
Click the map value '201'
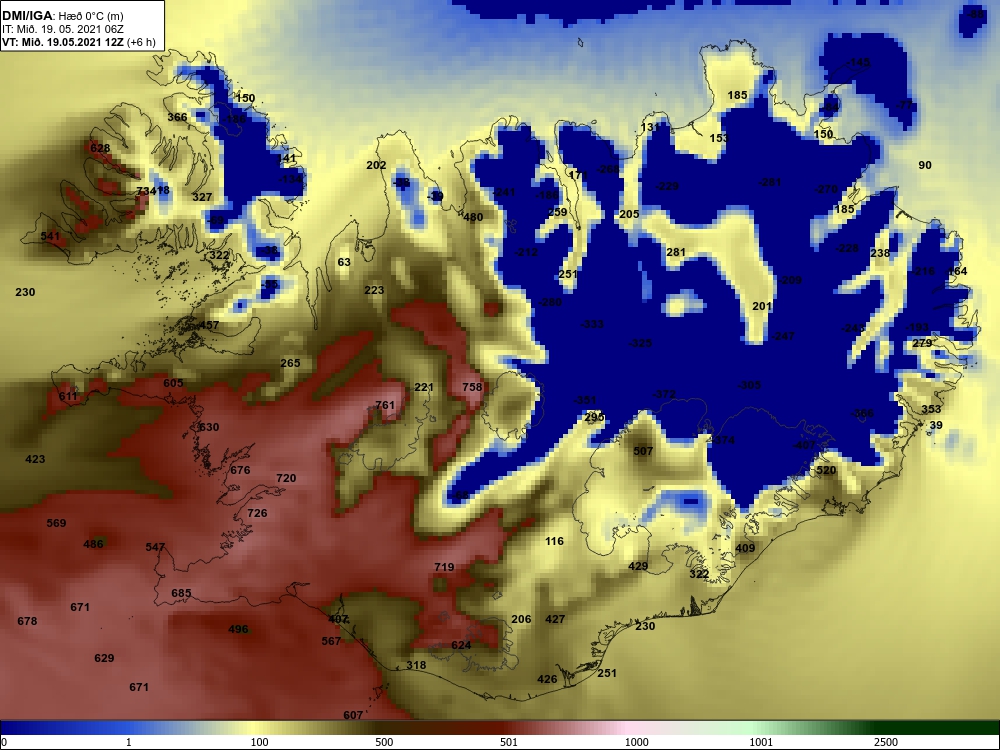[761, 307]
